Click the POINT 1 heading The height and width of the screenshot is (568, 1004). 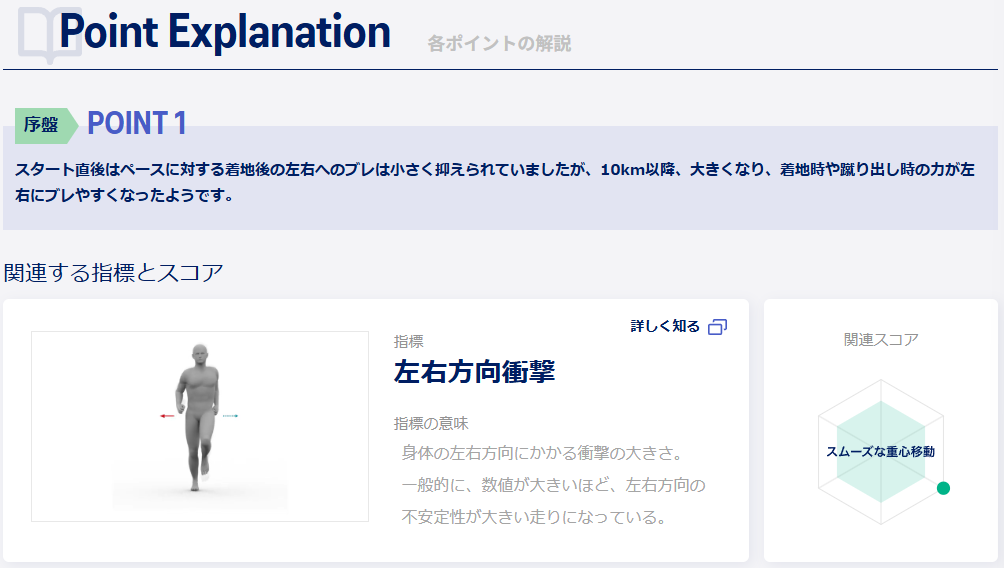(137, 123)
